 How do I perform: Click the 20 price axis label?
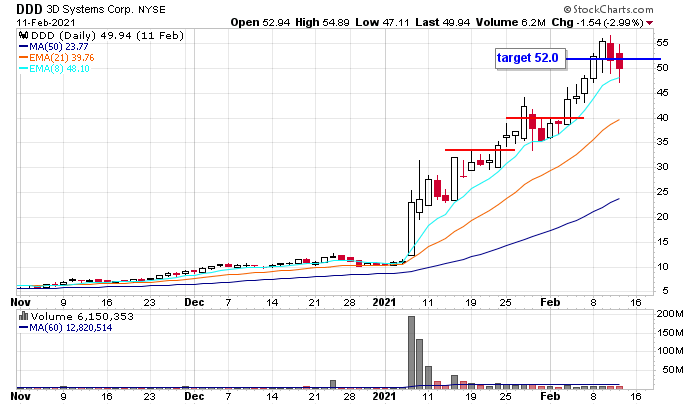click(662, 217)
